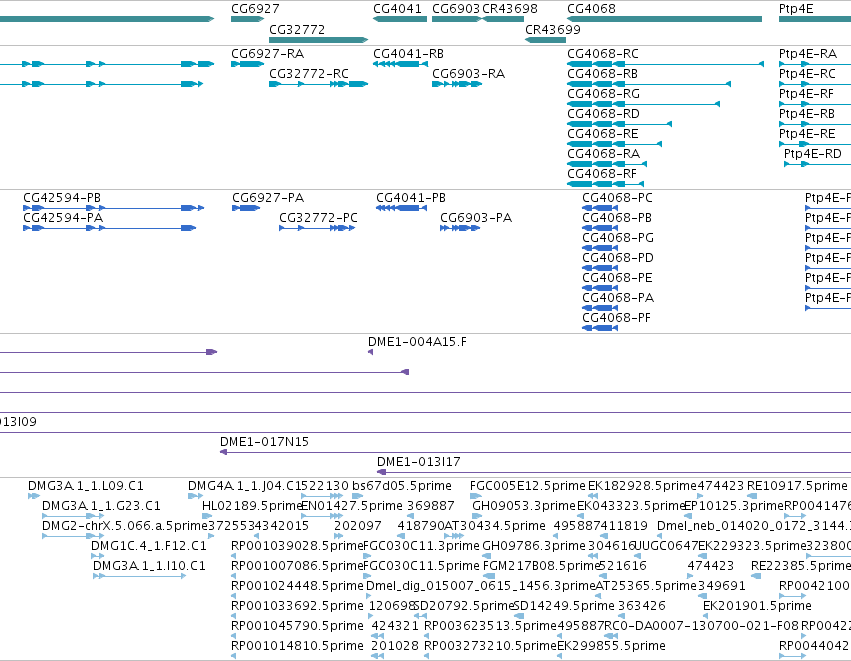This screenshot has width=851, height=661.
Task: Select EST EK182928.5prime
Action: [x=643, y=486]
